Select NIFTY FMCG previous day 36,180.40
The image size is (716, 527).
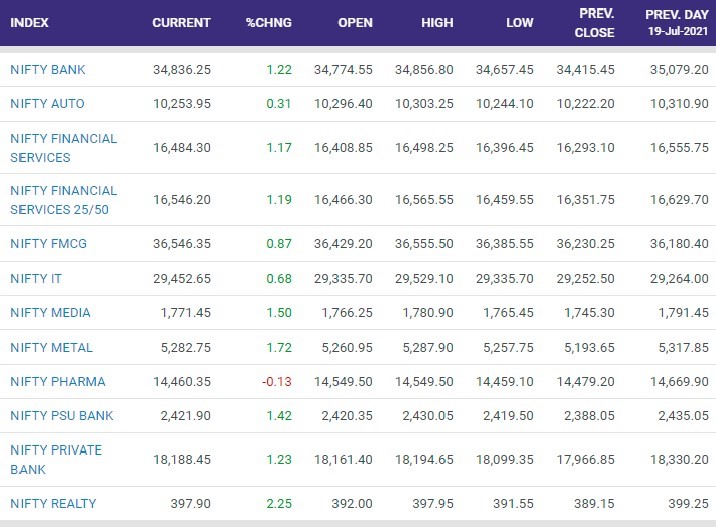tap(679, 244)
